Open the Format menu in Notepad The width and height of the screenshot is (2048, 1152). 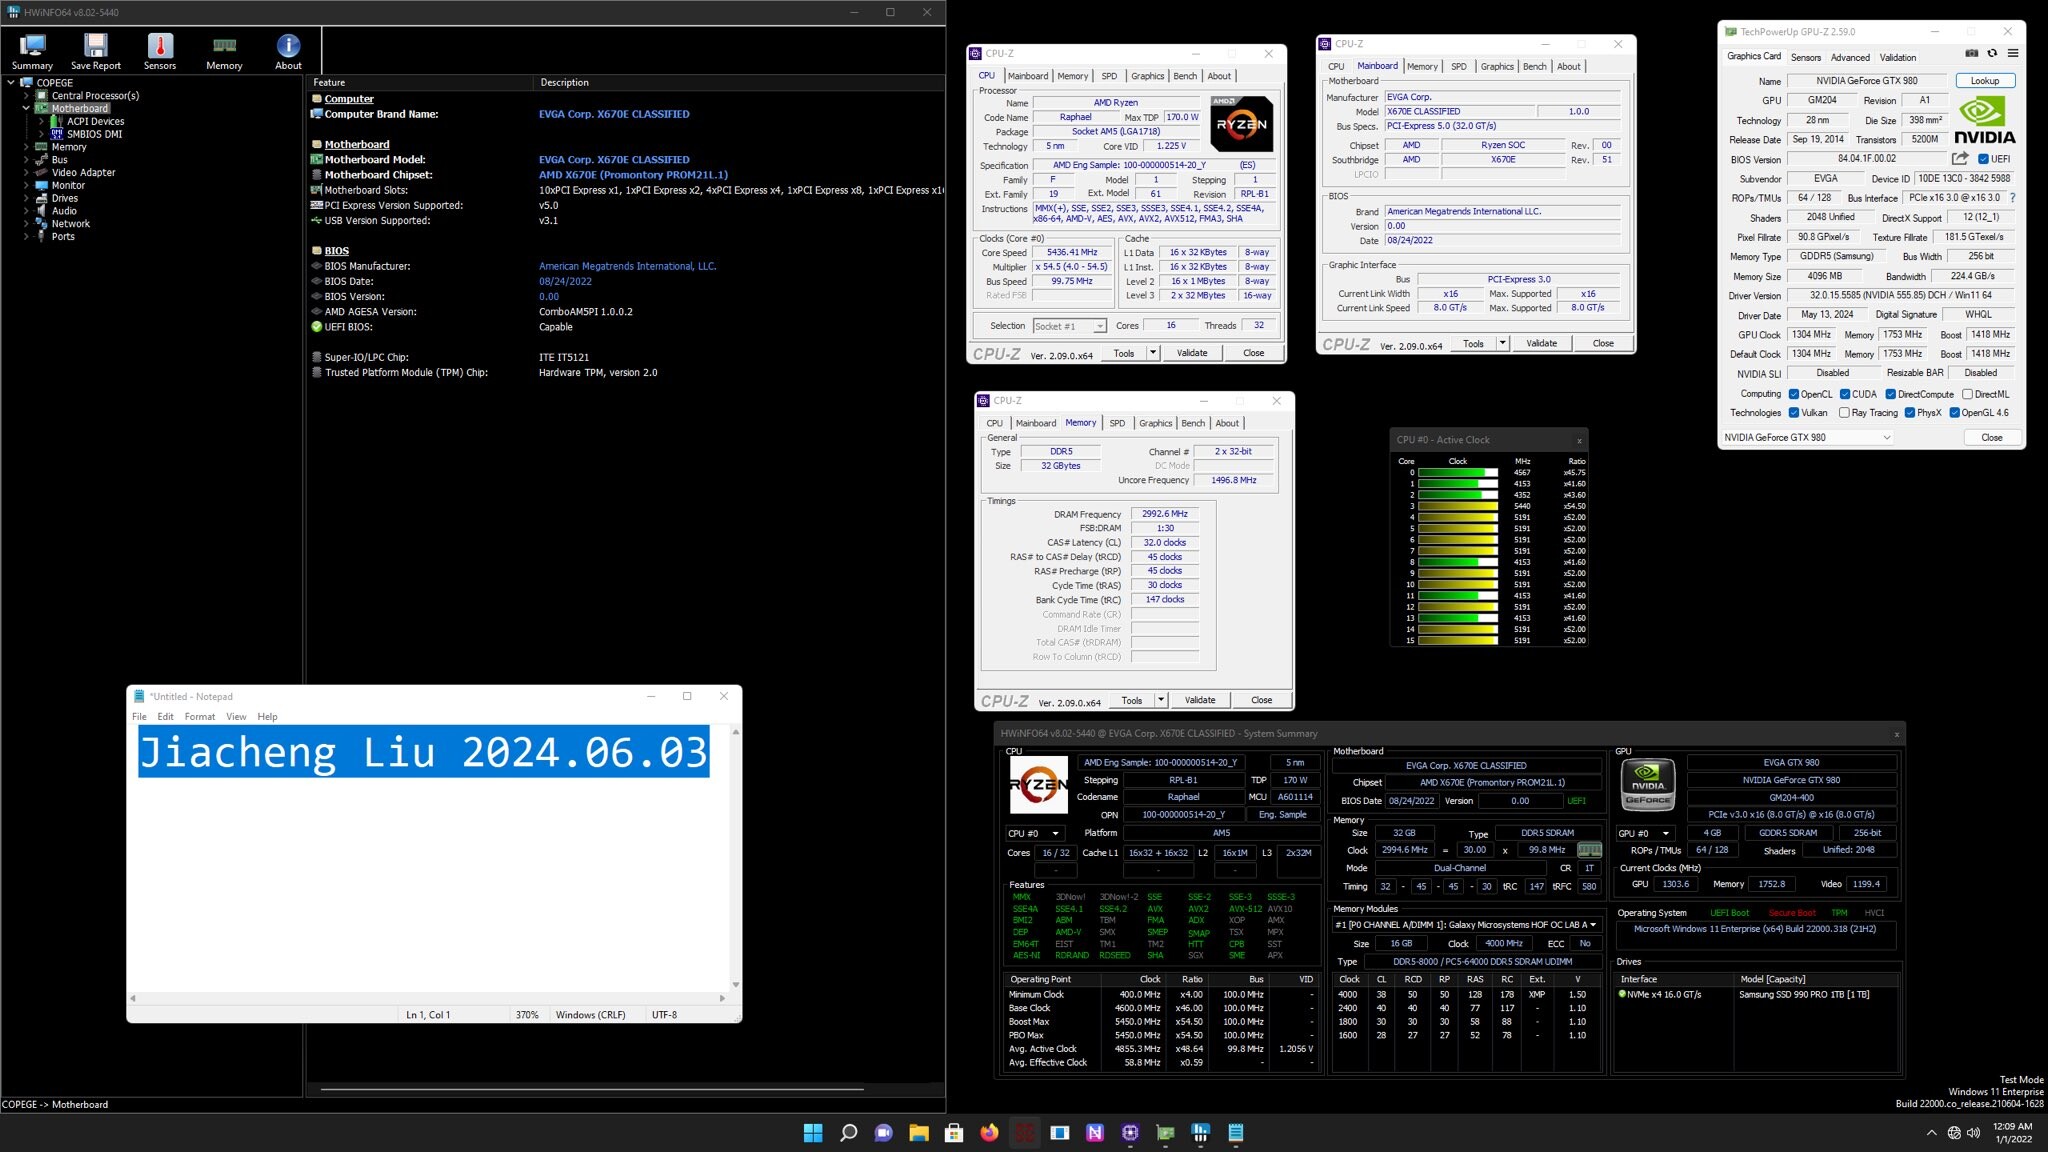click(200, 716)
